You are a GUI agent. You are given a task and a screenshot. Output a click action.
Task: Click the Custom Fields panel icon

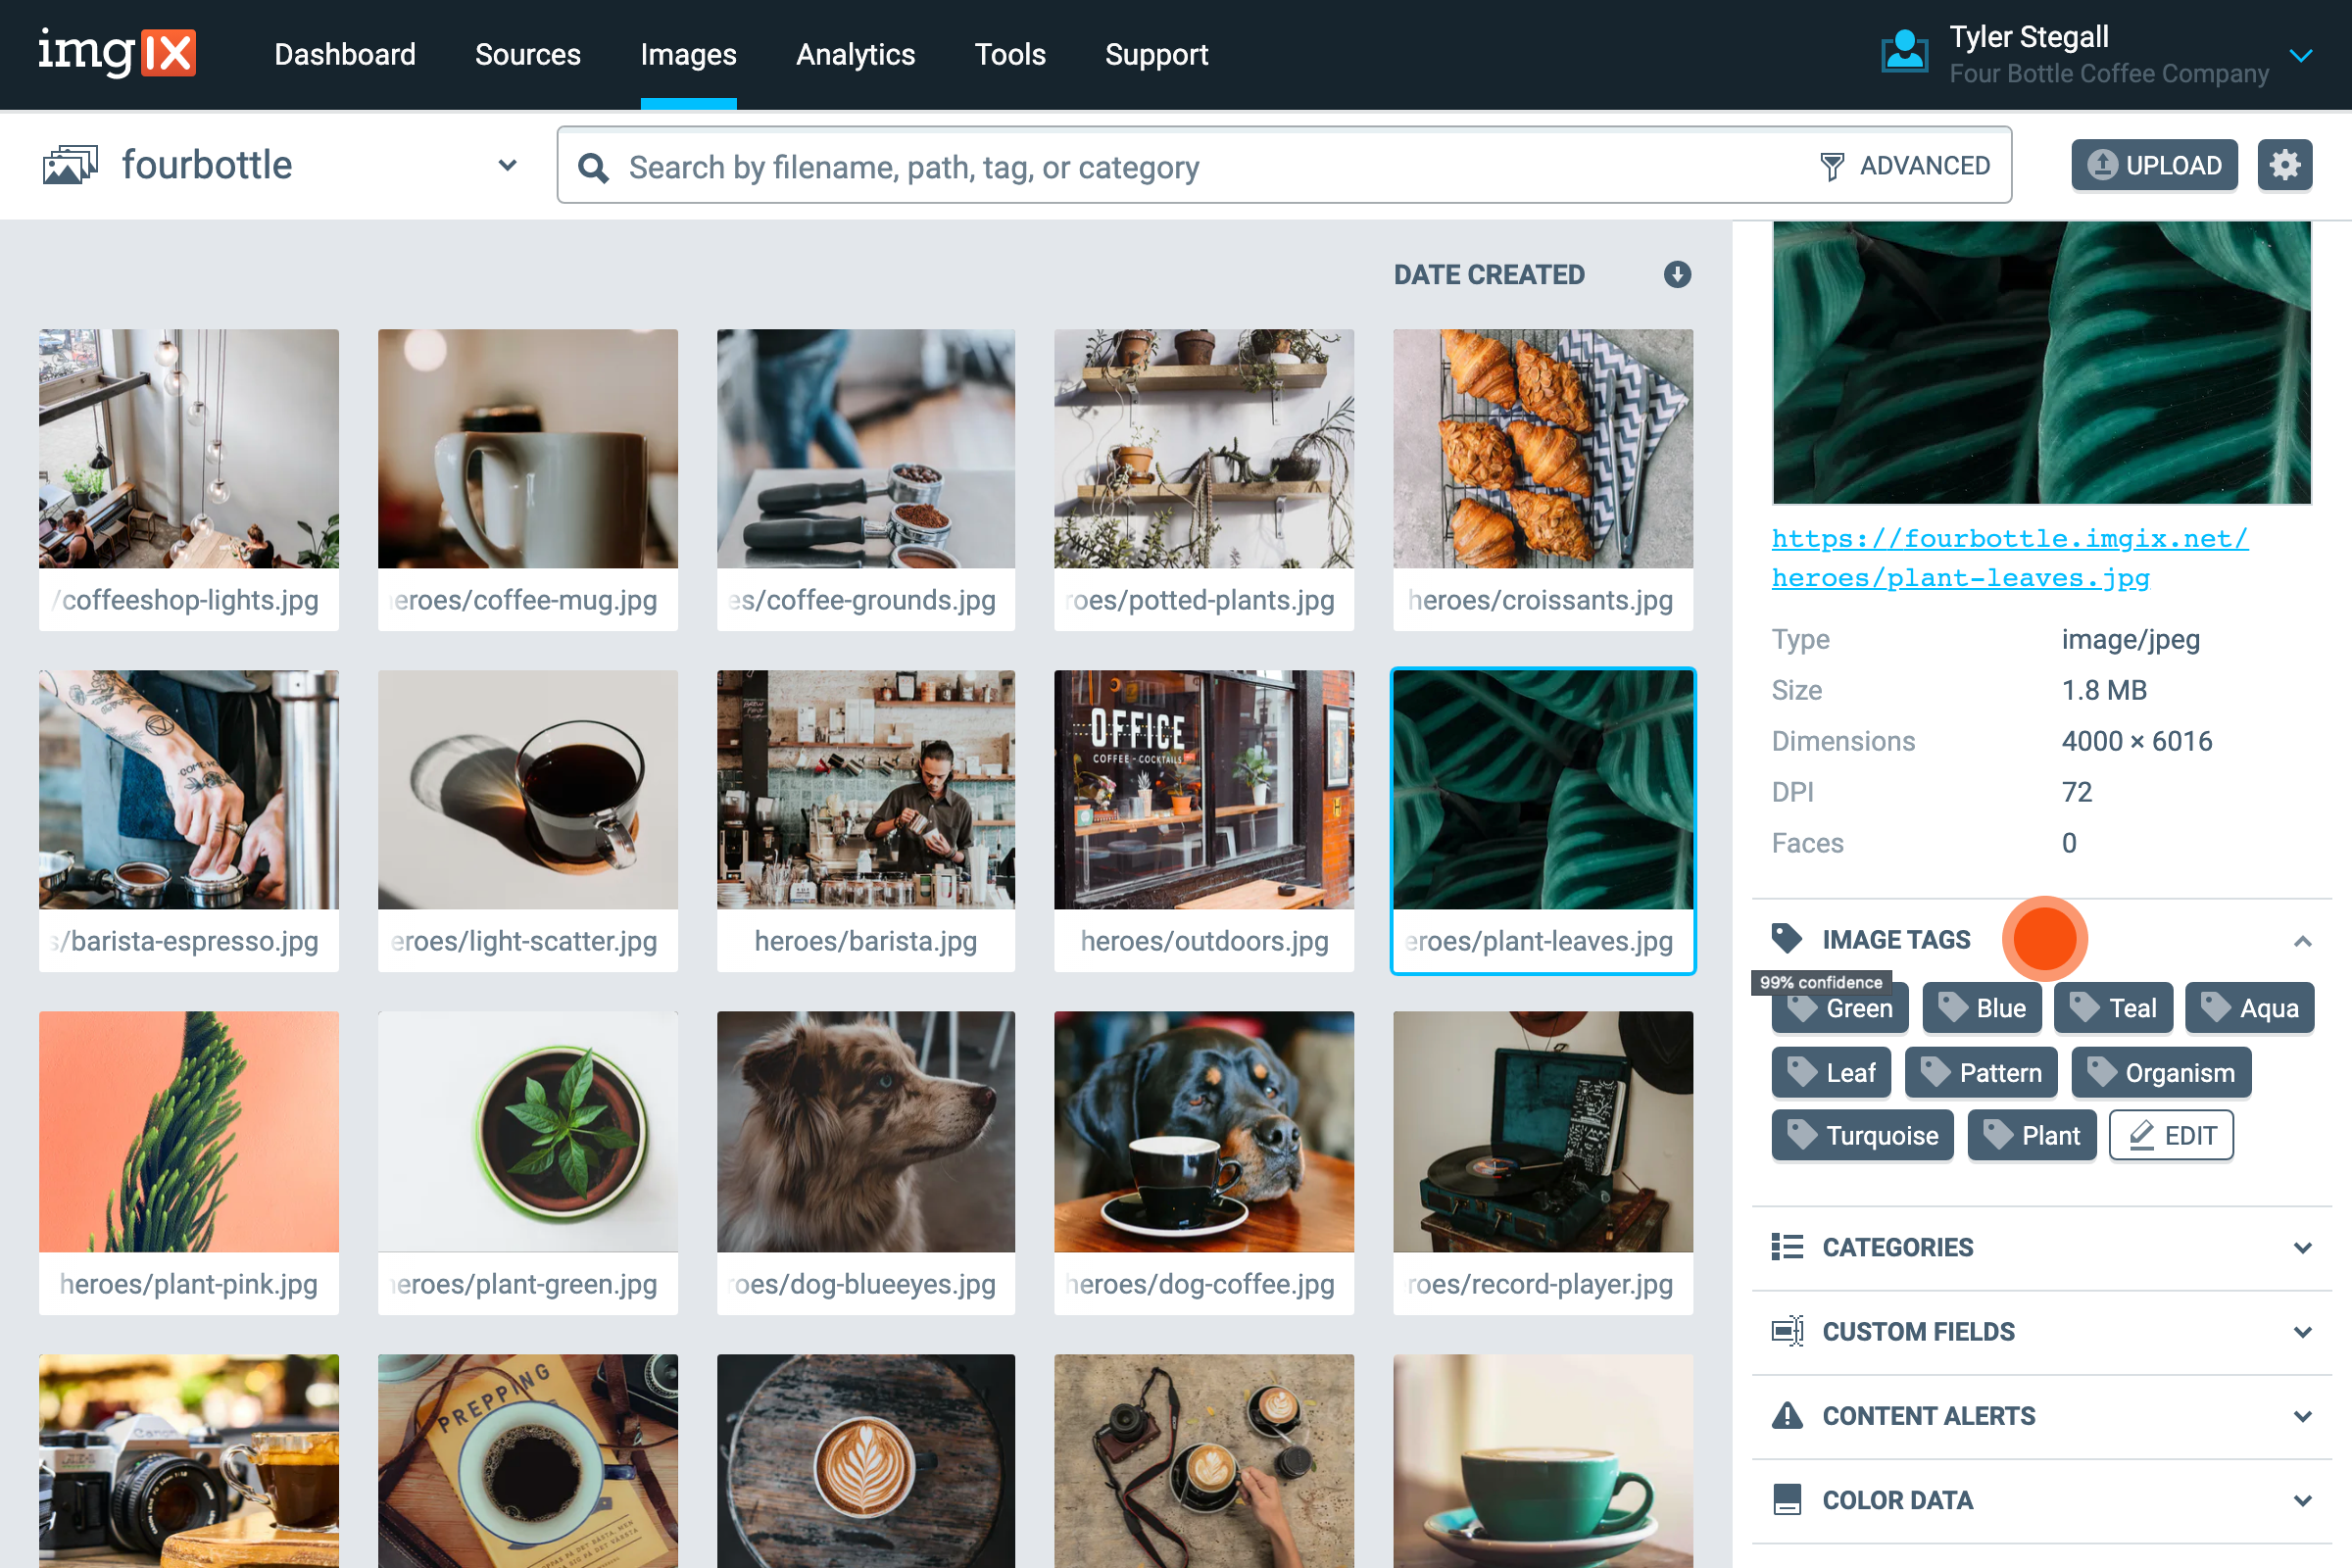[x=1787, y=1331]
